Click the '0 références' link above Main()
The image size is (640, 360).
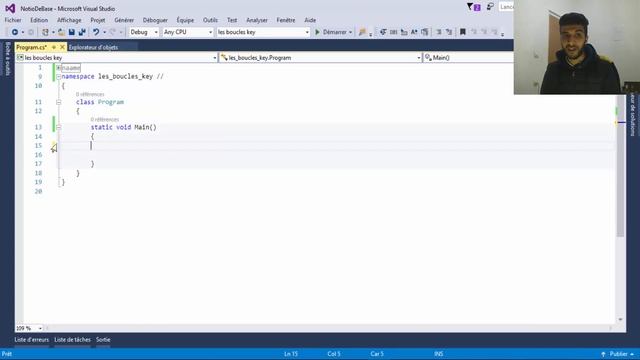105,120
